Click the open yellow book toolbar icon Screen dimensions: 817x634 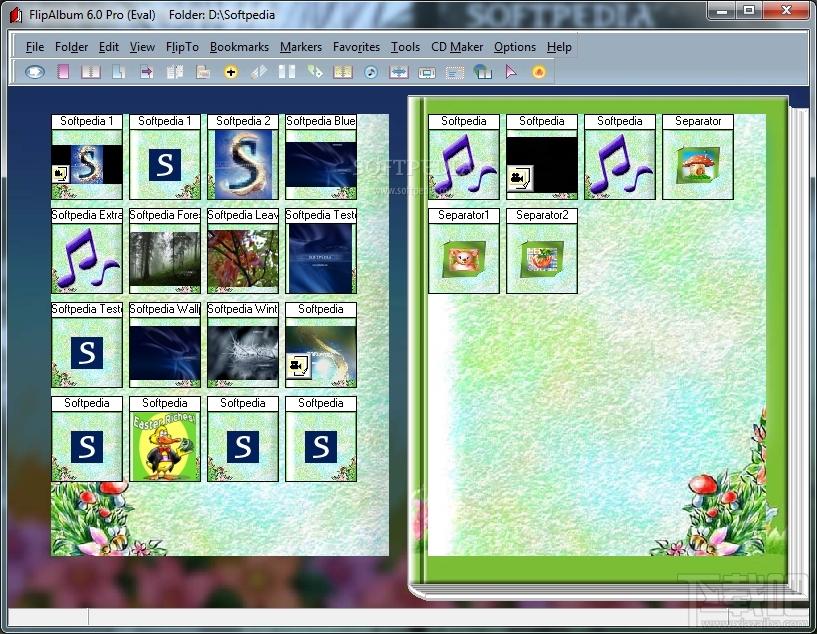(x=343, y=72)
